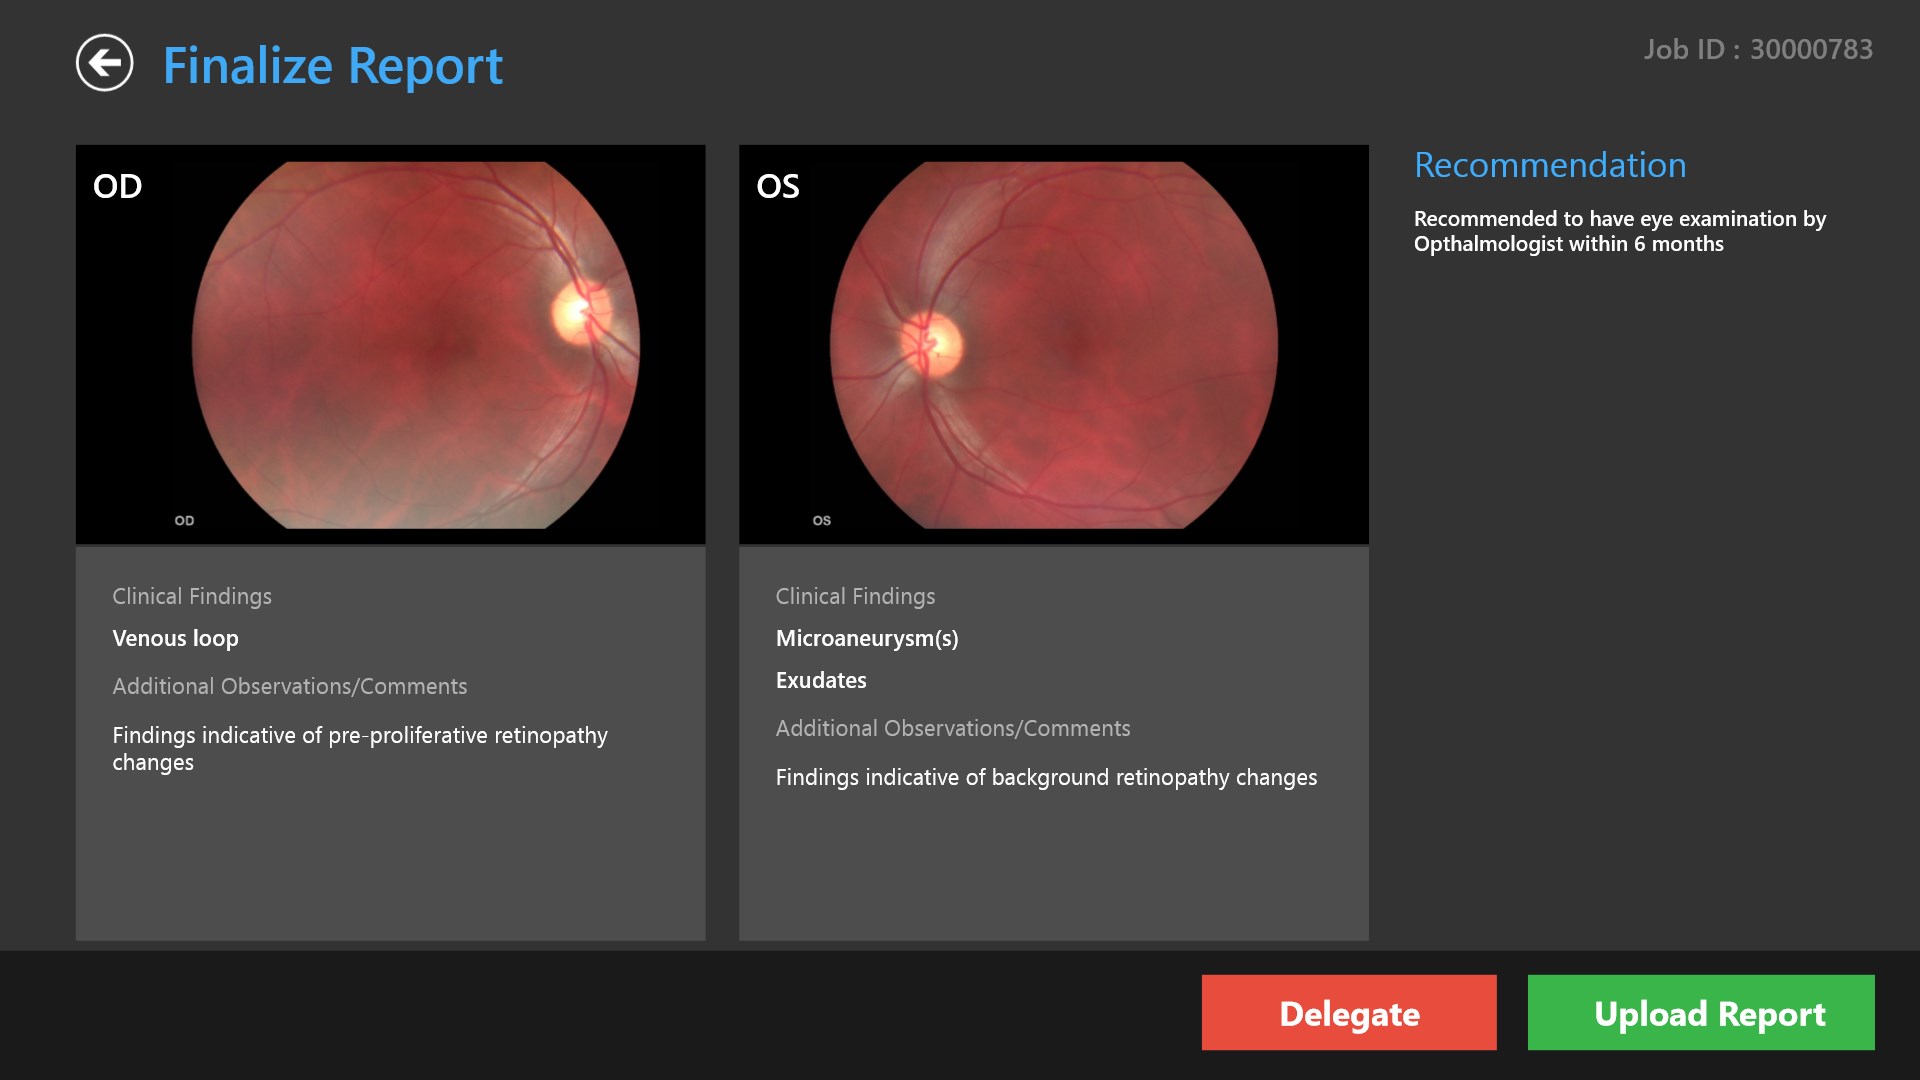Viewport: 1920px width, 1080px height.
Task: Click the Finalize Report heading
Action: [x=332, y=66]
